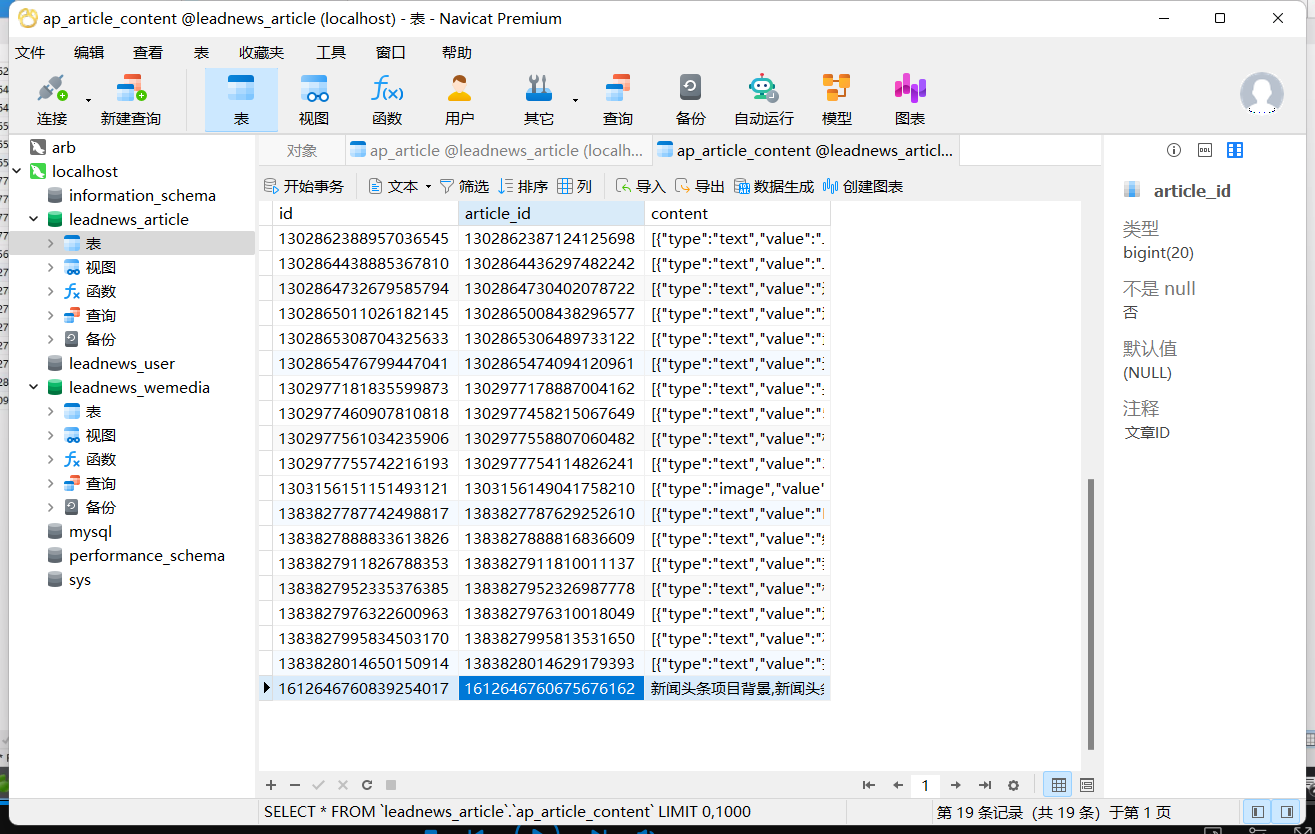Switch to the ap_article table tab
The image size is (1315, 834).
pyautogui.click(x=497, y=150)
